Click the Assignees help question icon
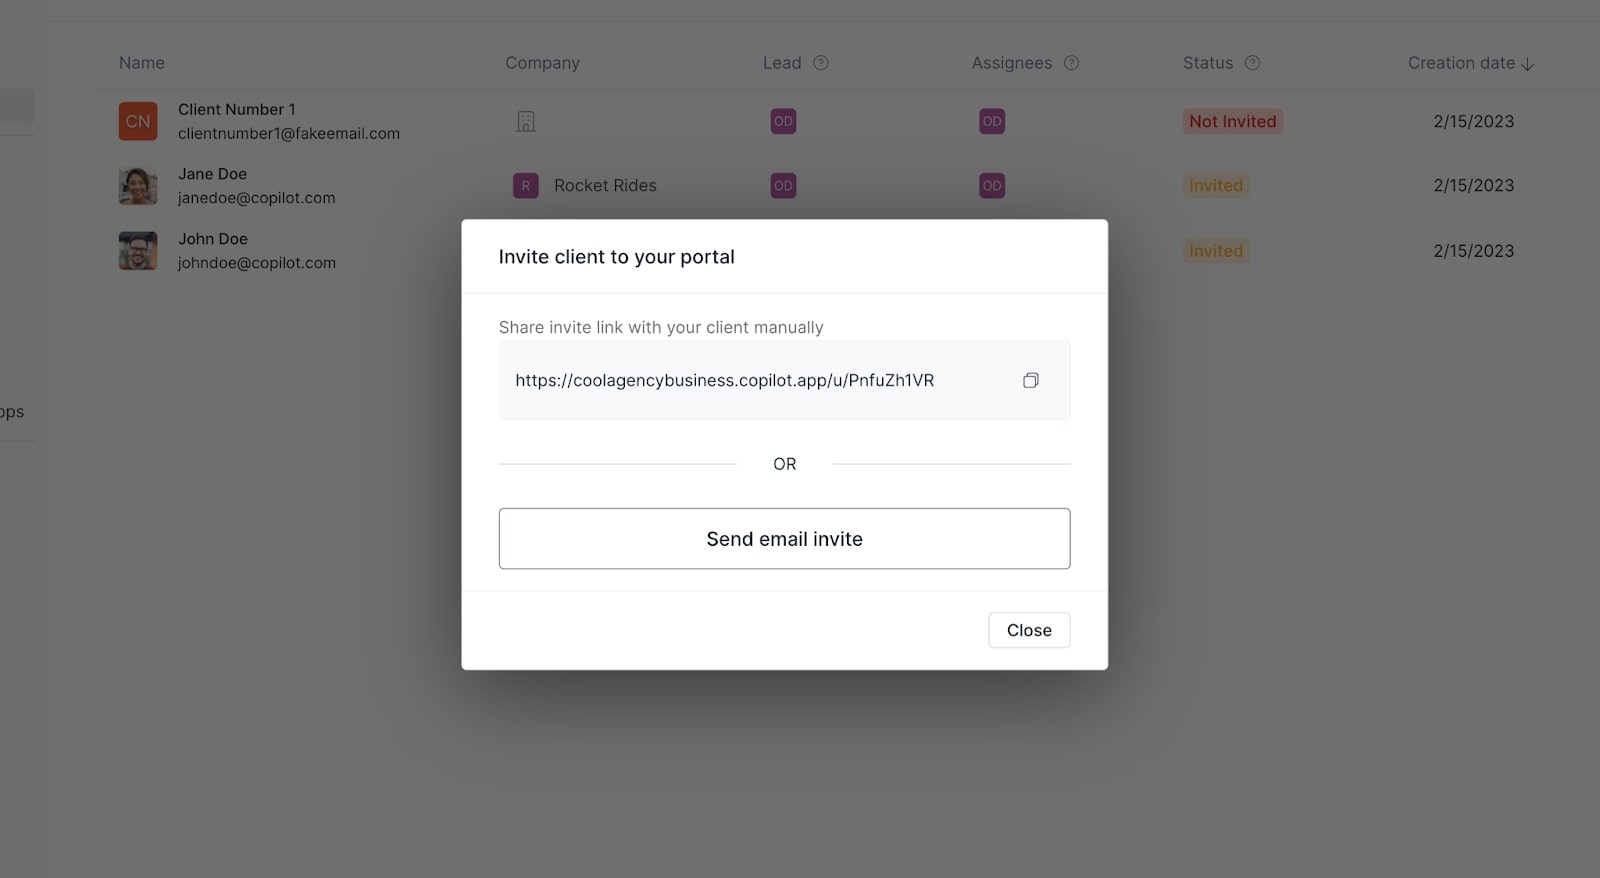The height and width of the screenshot is (878, 1600). (x=1071, y=63)
